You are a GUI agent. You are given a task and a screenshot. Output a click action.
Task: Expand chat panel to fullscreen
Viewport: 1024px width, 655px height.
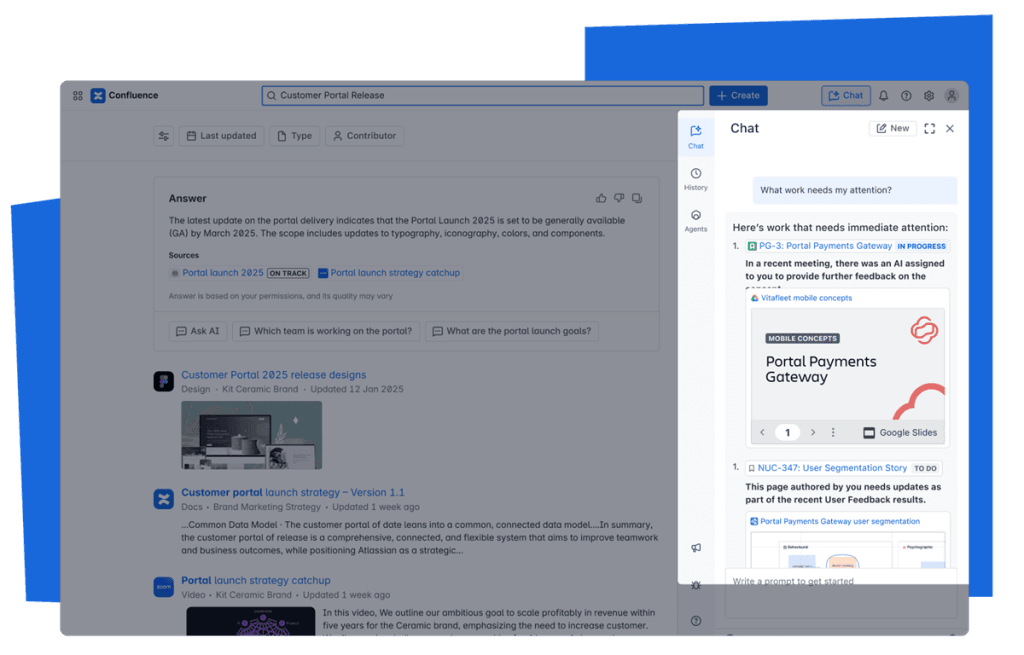(929, 129)
